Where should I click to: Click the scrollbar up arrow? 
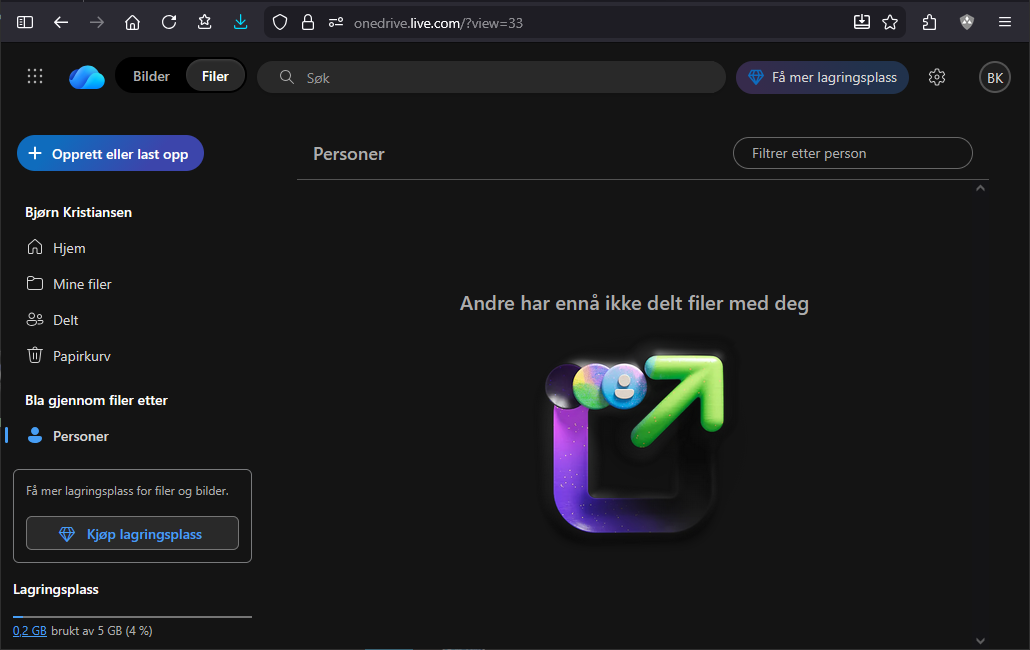point(980,188)
